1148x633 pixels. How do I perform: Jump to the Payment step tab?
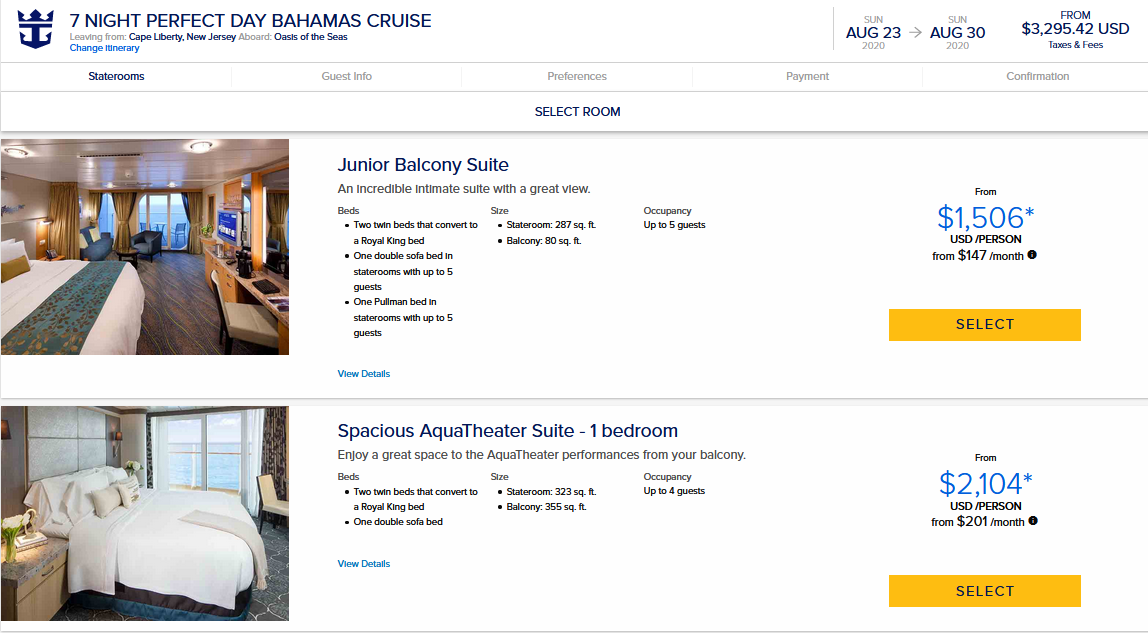[x=808, y=76]
